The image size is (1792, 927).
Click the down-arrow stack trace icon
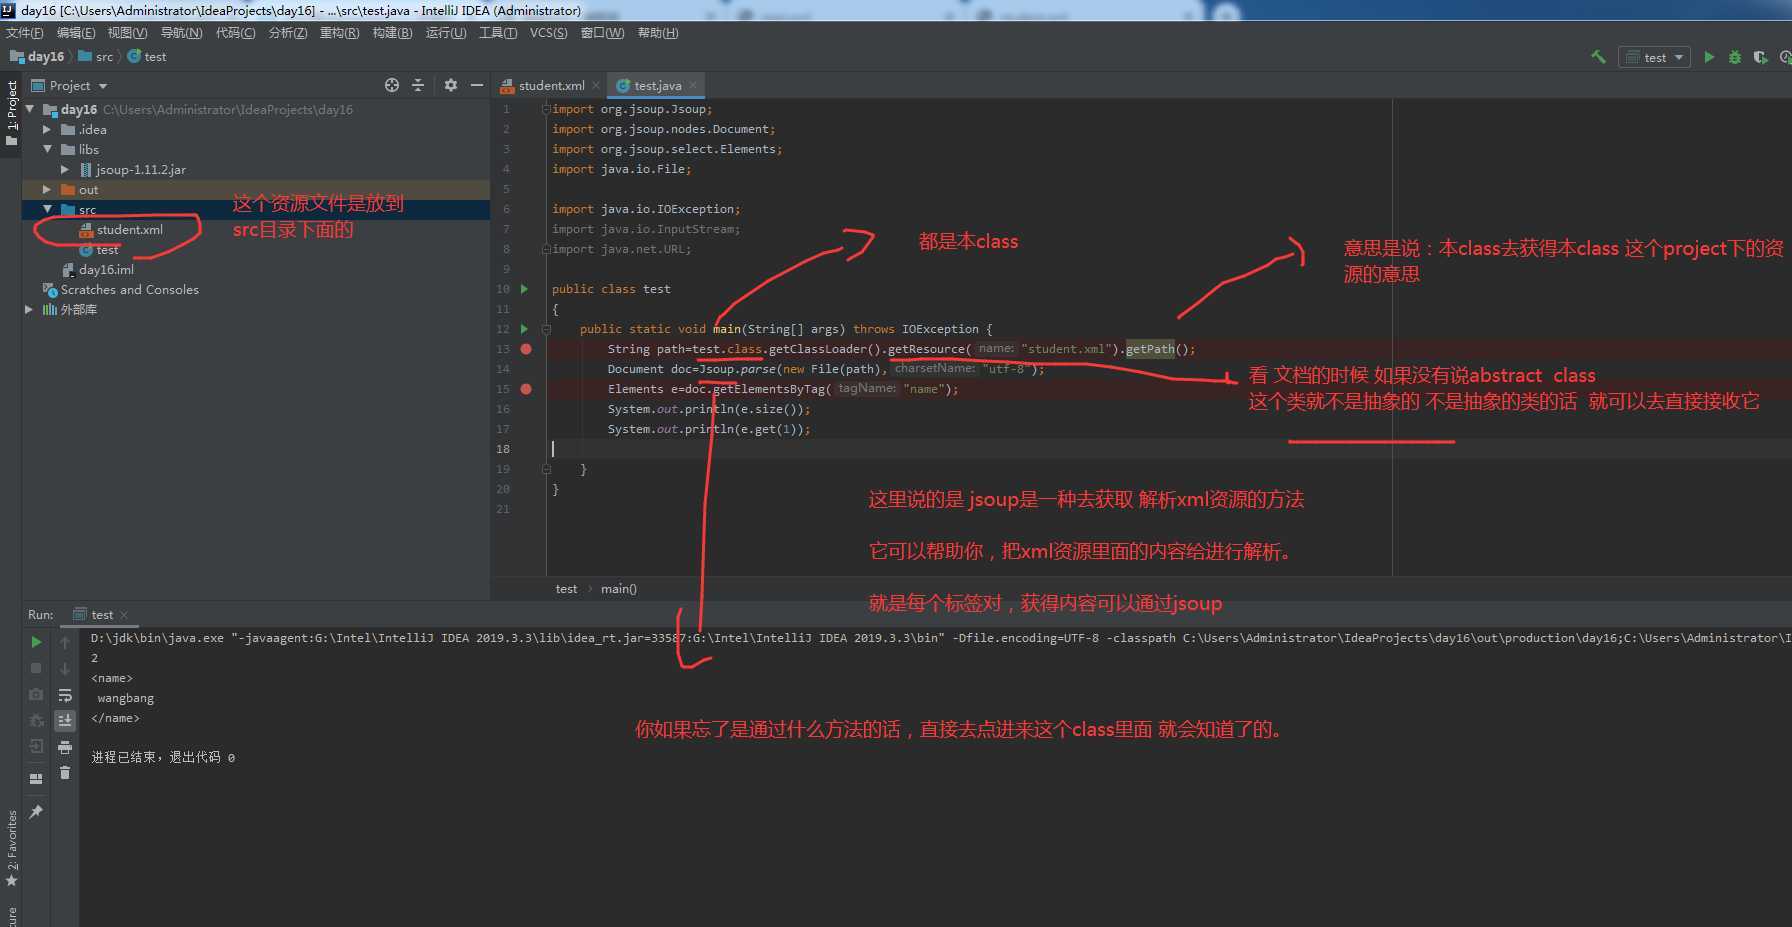click(65, 668)
